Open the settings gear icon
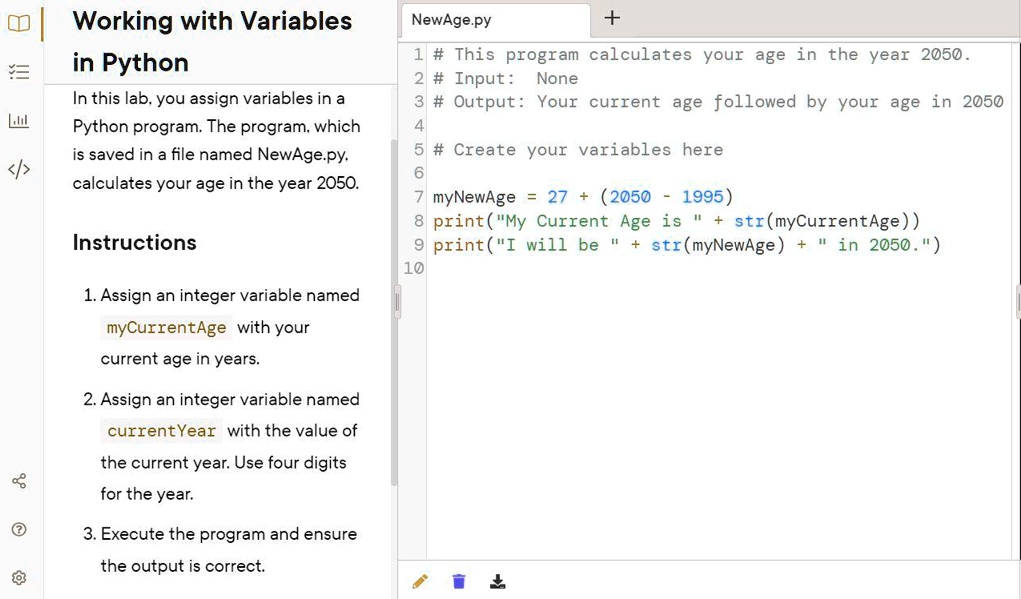The height and width of the screenshot is (599, 1021). (19, 577)
